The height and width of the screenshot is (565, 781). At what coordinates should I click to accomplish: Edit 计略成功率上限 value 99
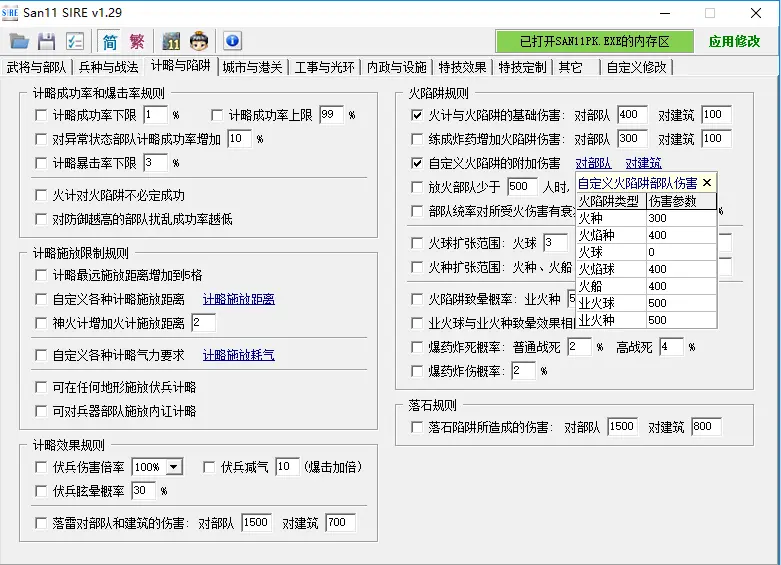click(331, 115)
